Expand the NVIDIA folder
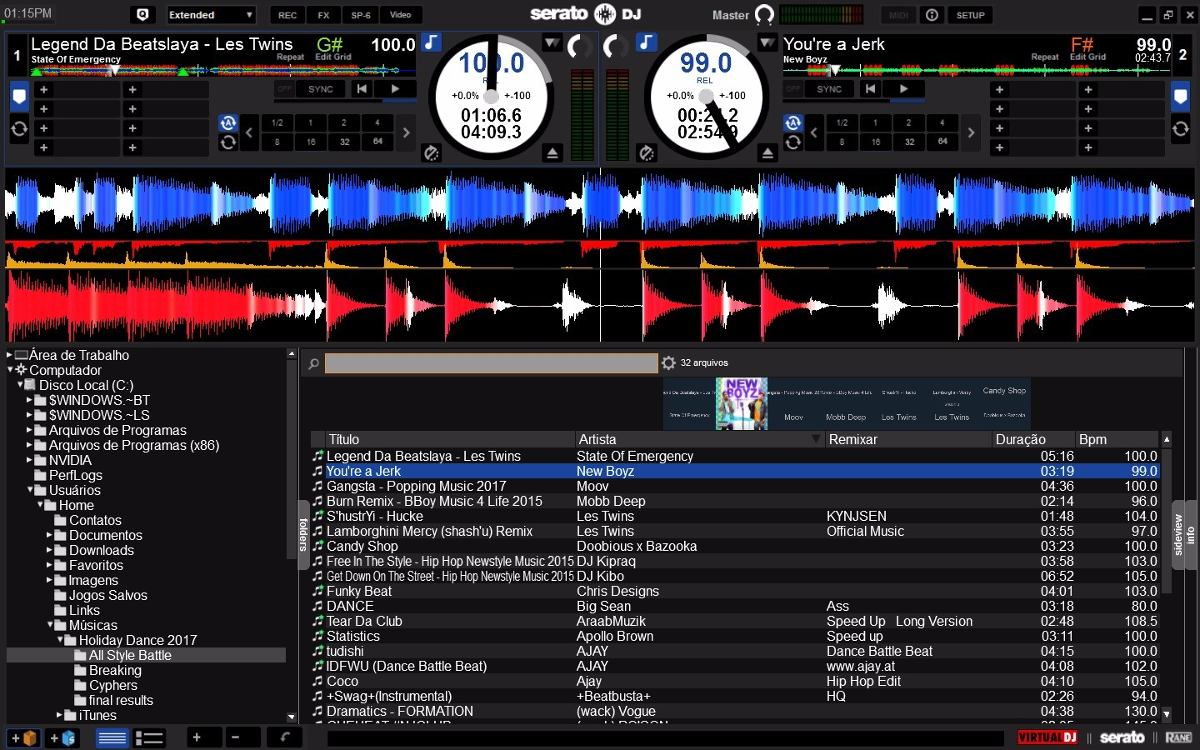This screenshot has height=750, width=1200. pyautogui.click(x=30, y=460)
